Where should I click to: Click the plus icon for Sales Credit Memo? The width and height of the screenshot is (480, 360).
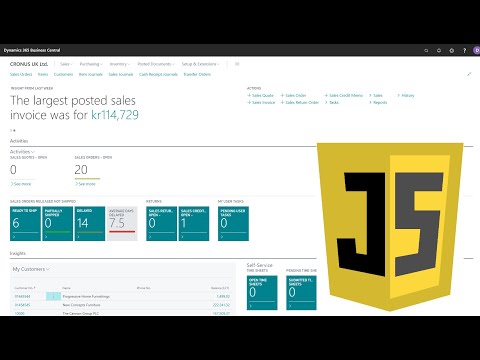[x=326, y=95]
